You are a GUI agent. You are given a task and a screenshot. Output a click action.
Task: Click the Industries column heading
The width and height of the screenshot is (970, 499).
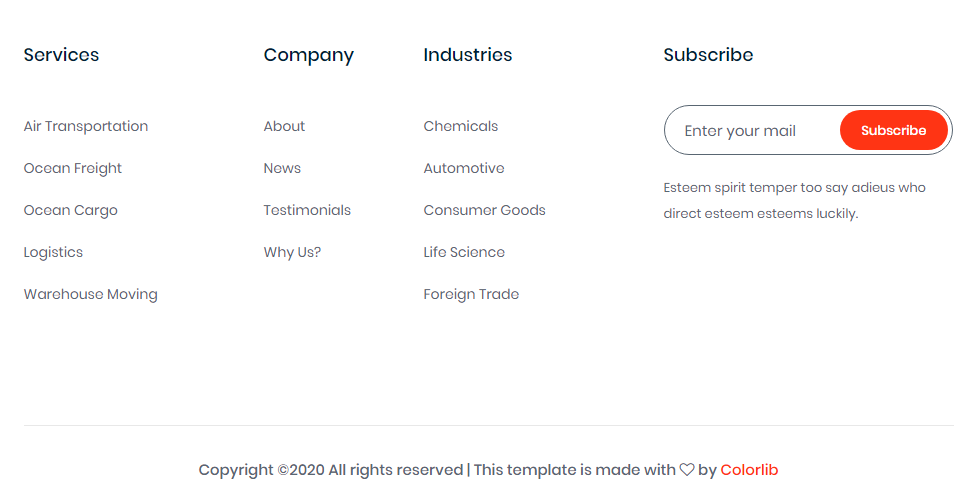coord(468,55)
